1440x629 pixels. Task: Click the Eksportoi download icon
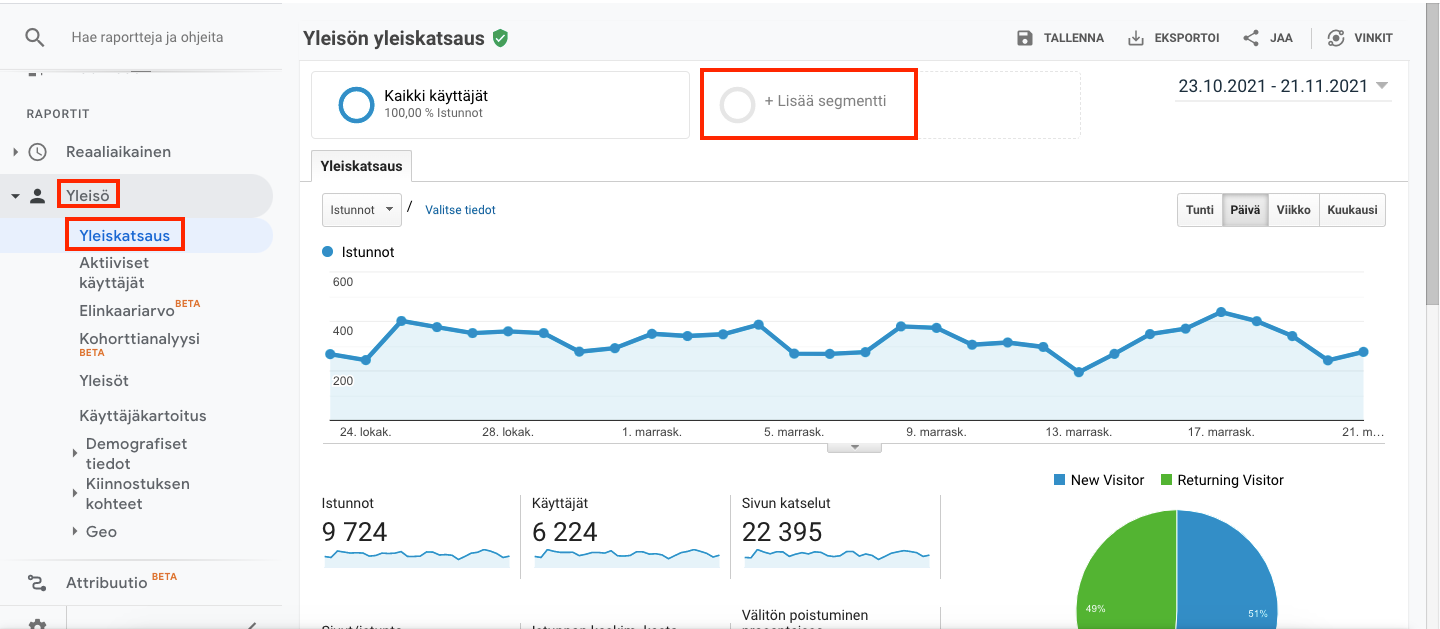point(1135,38)
